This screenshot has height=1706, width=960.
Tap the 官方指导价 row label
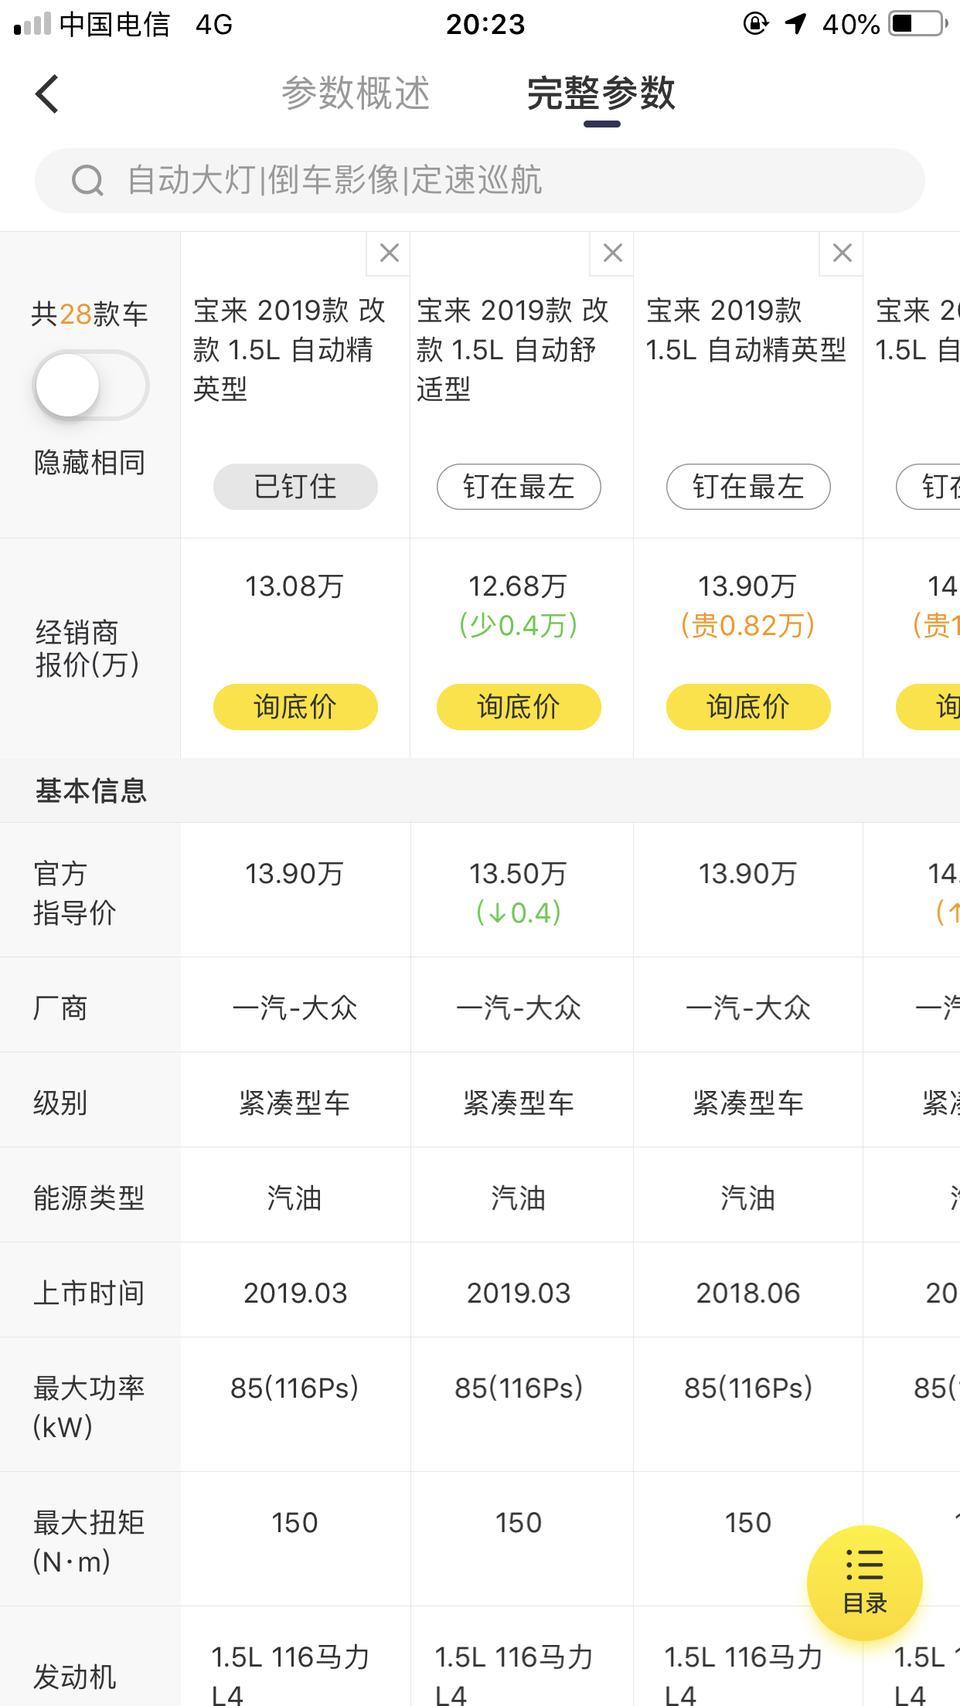pyautogui.click(x=75, y=893)
